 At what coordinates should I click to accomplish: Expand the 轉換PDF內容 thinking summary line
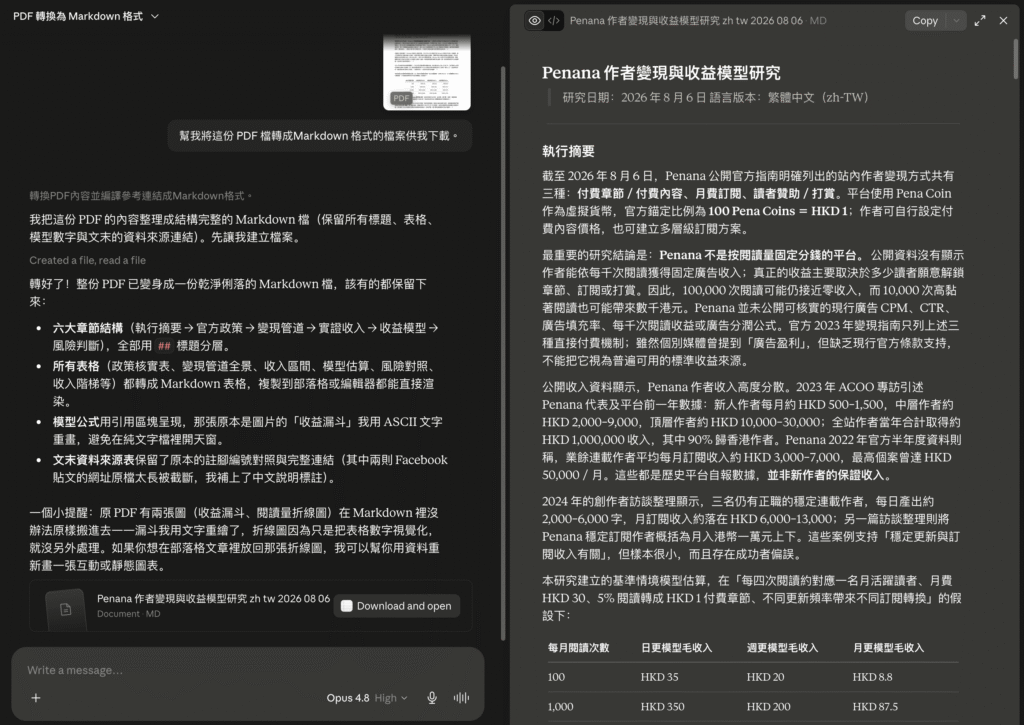pyautogui.click(x=140, y=196)
